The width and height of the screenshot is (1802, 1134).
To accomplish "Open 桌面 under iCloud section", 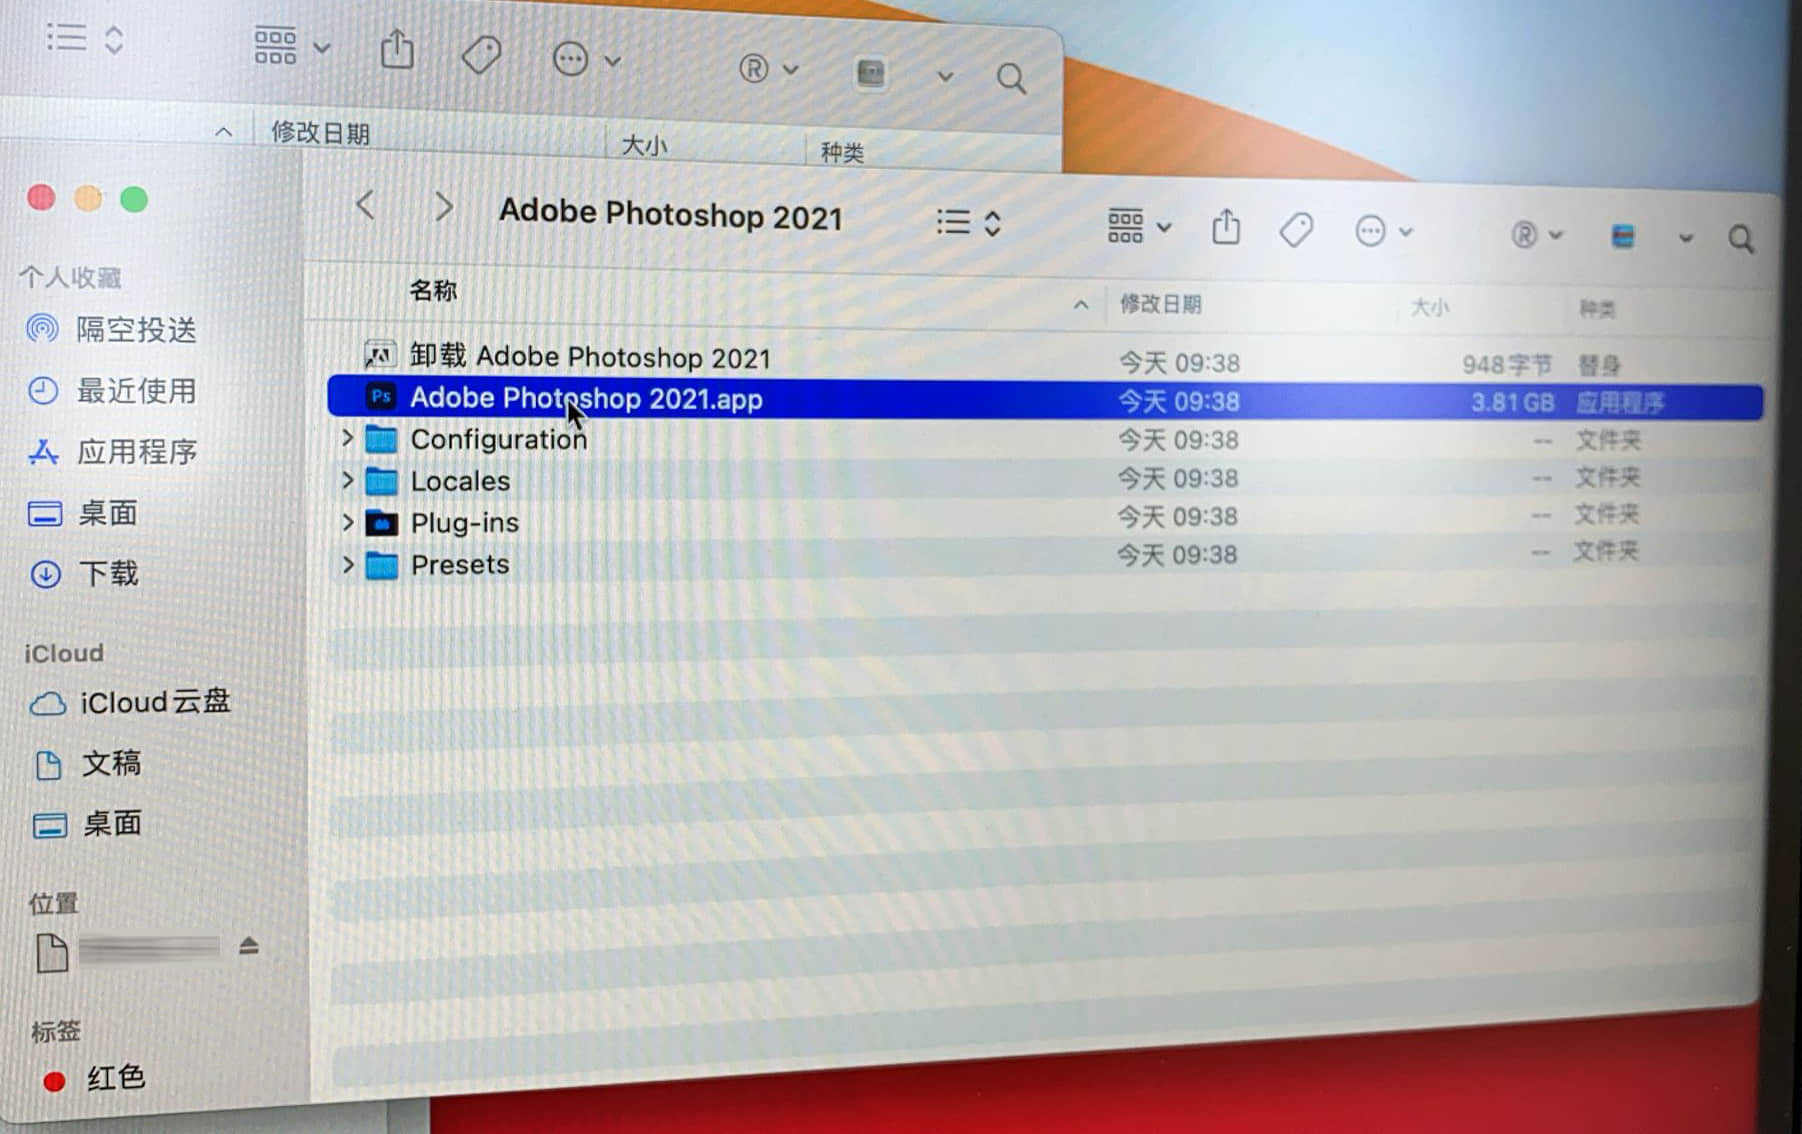I will [x=88, y=824].
